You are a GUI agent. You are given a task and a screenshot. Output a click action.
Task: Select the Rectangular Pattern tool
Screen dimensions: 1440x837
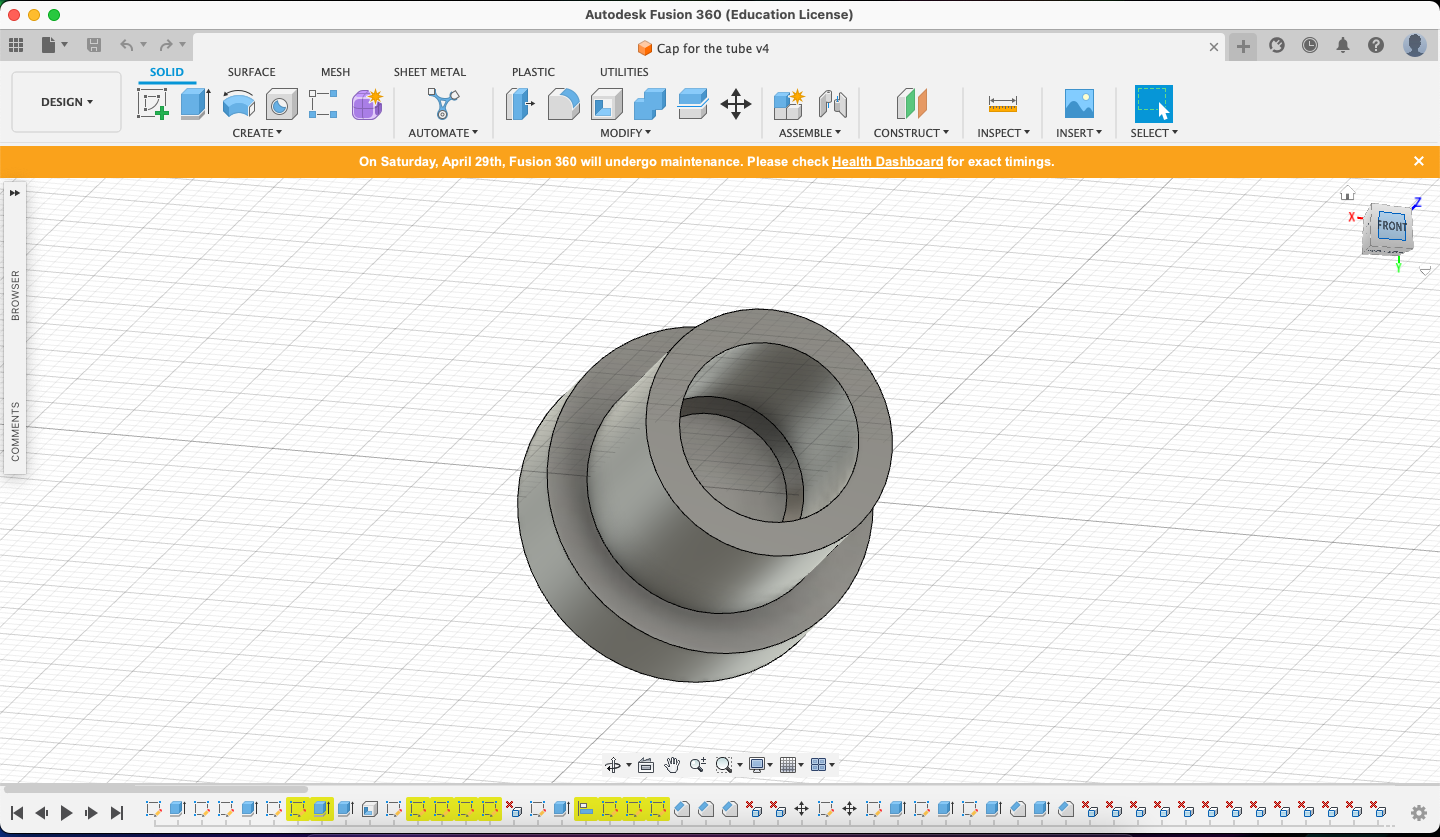coord(323,104)
